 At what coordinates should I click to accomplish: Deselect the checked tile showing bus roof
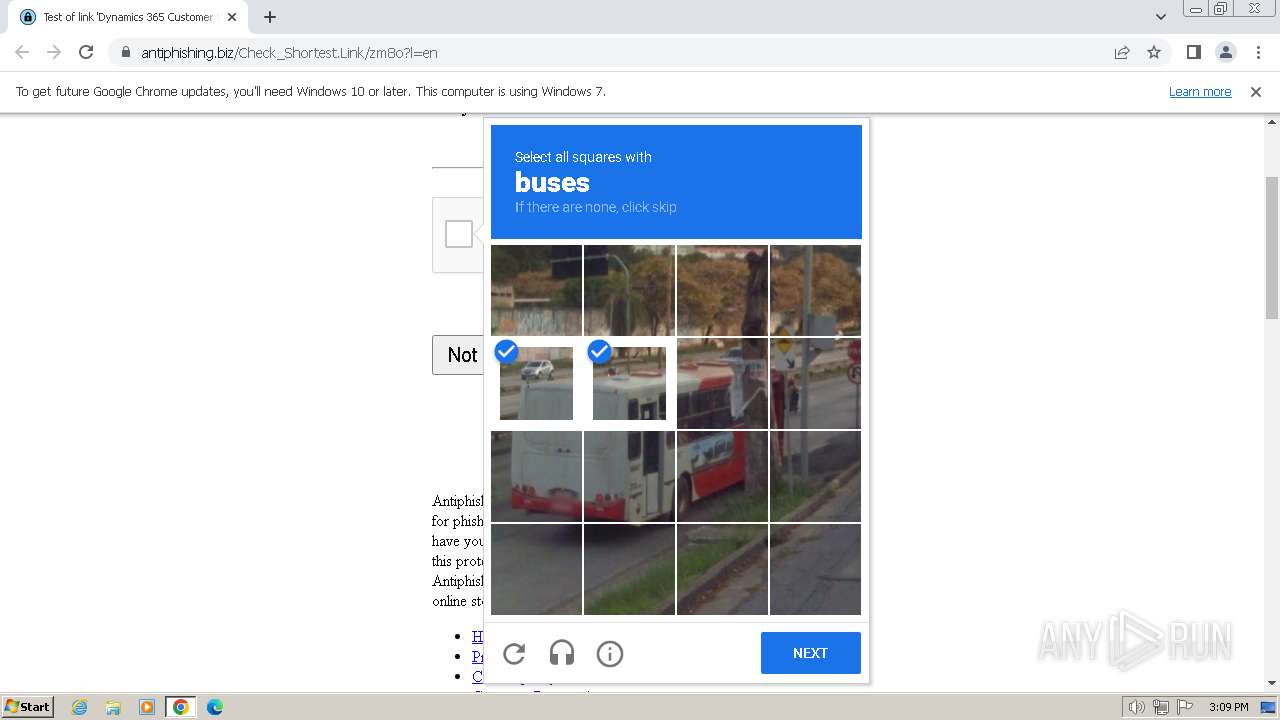[629, 383]
